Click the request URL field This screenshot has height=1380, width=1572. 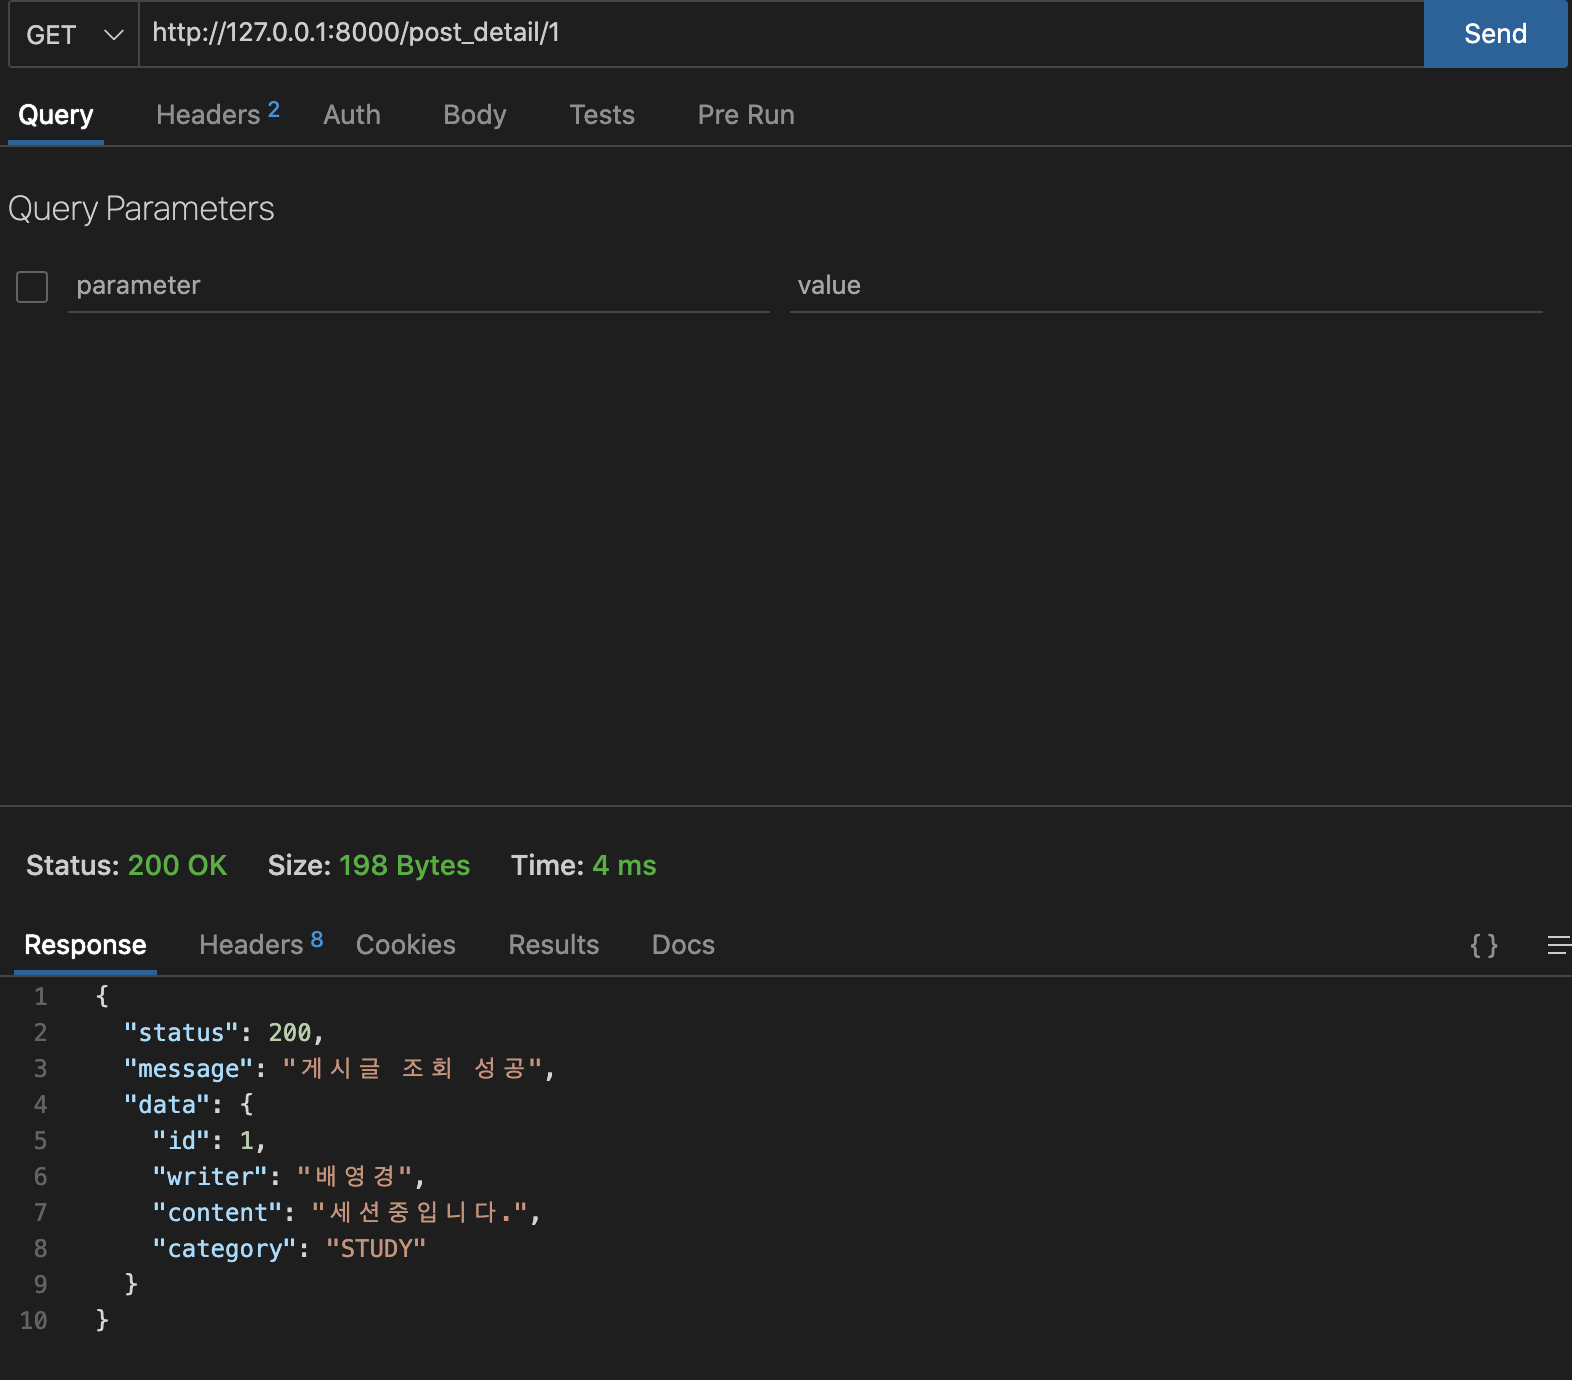click(781, 34)
